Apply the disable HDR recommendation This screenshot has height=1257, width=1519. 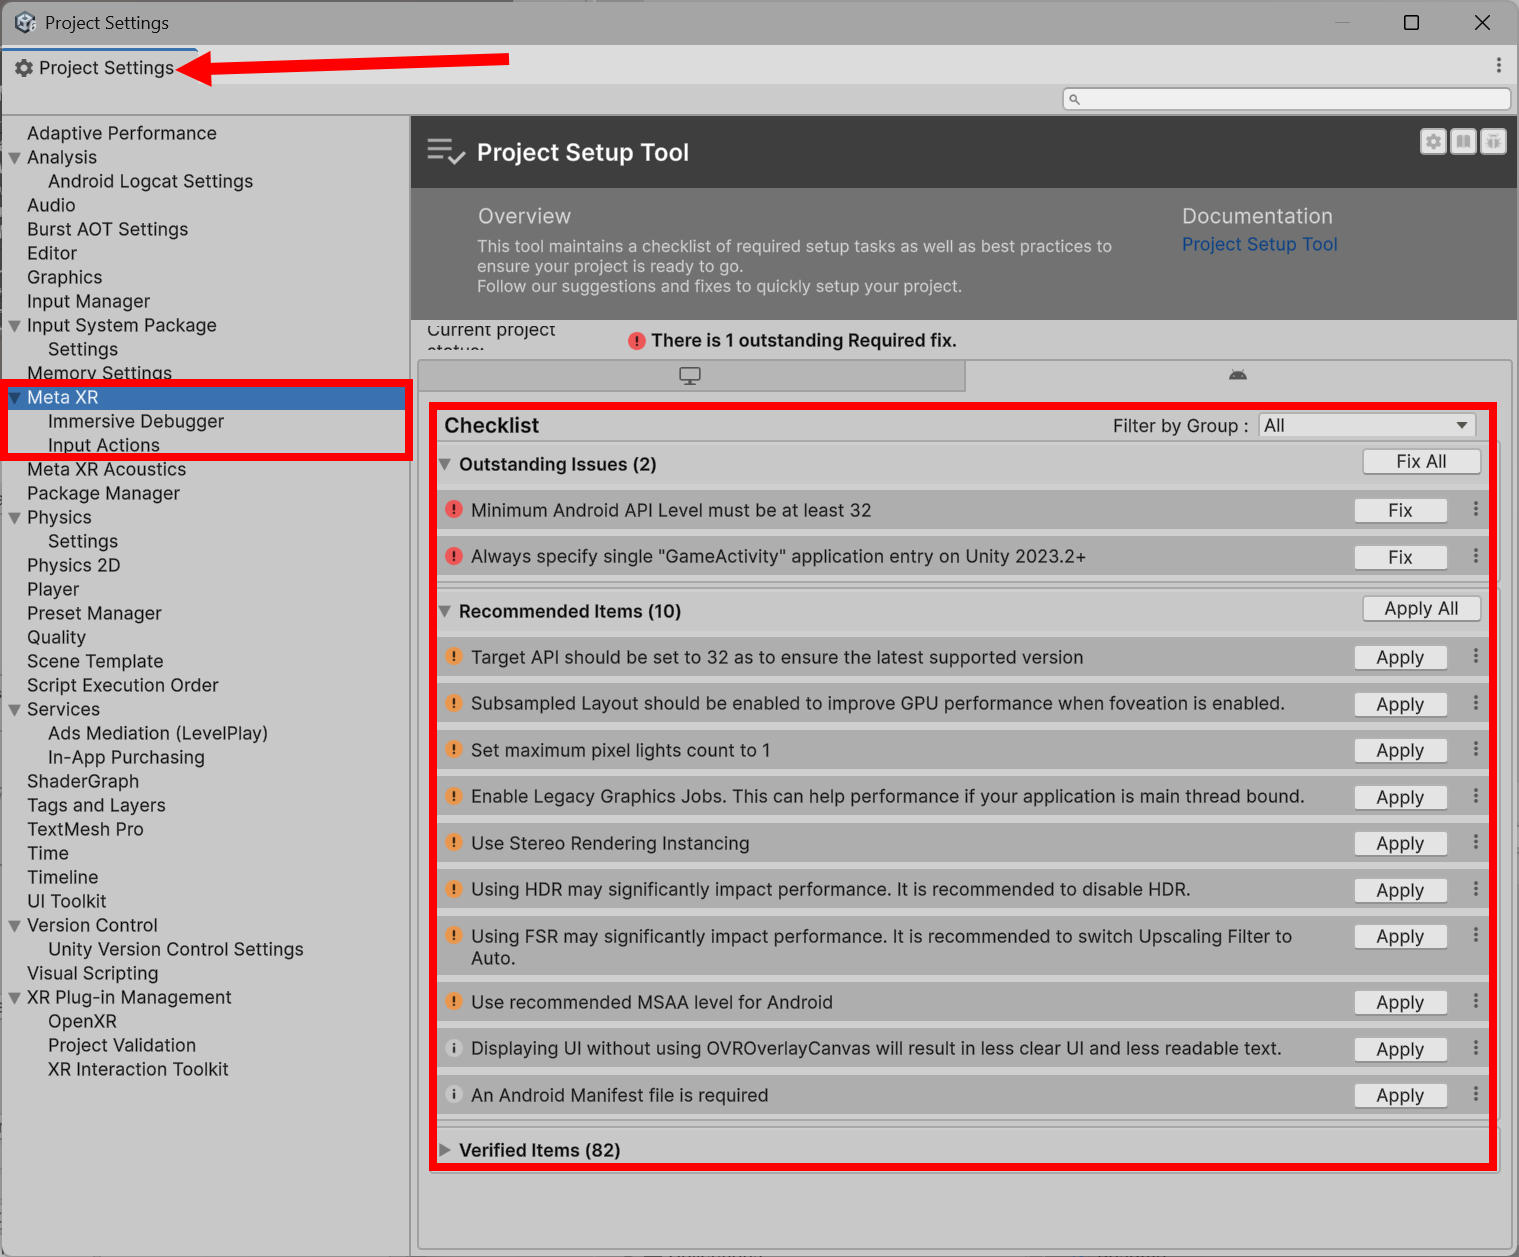coord(1400,890)
